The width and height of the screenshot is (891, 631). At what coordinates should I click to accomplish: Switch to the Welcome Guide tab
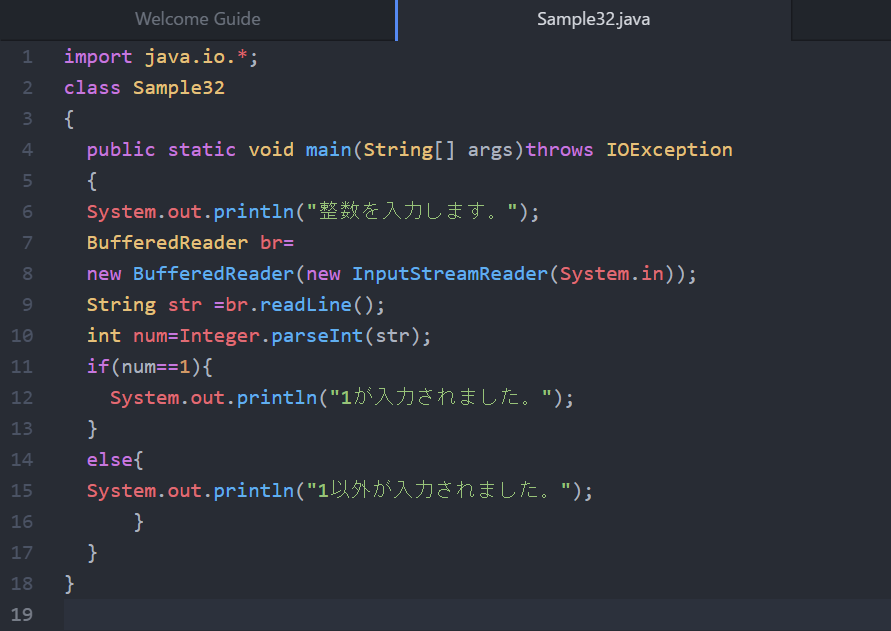pyautogui.click(x=198, y=19)
